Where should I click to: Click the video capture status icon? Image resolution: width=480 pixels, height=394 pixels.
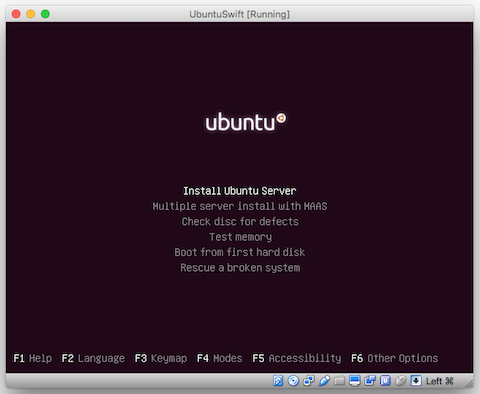tap(370, 380)
